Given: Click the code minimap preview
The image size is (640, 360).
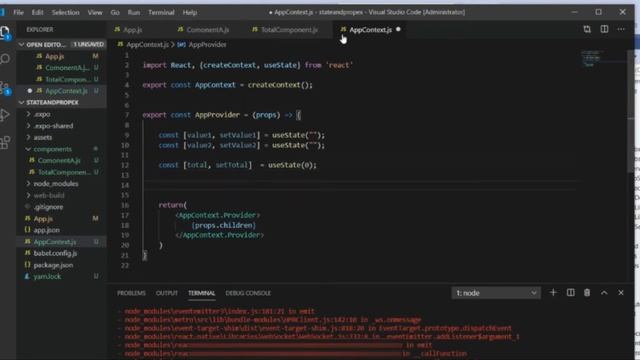Looking at the screenshot, I should point(592,58).
